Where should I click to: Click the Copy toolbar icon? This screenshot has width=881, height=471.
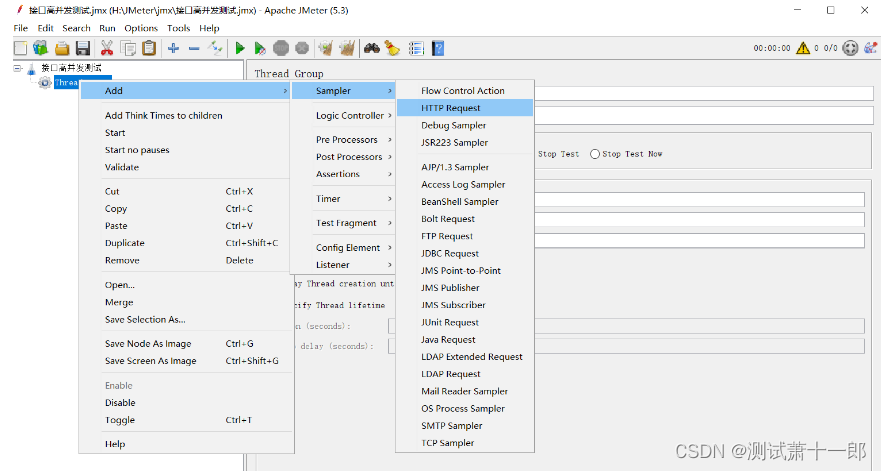click(128, 48)
